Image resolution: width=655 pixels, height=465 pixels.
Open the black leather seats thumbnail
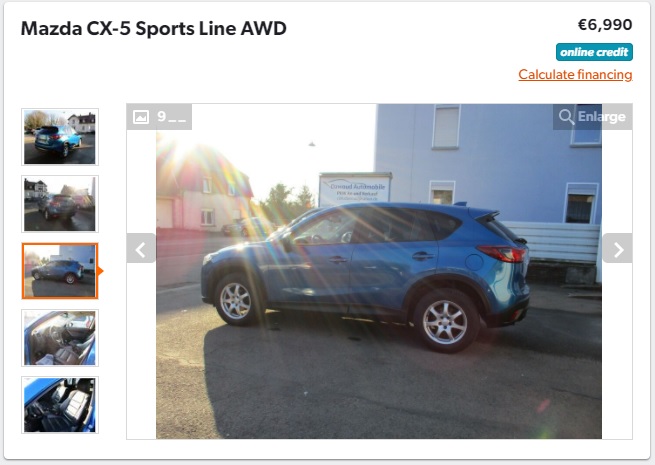click(60, 405)
